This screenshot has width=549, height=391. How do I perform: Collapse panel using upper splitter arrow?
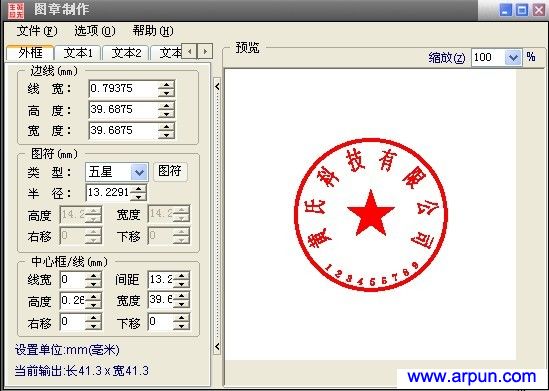[217, 86]
